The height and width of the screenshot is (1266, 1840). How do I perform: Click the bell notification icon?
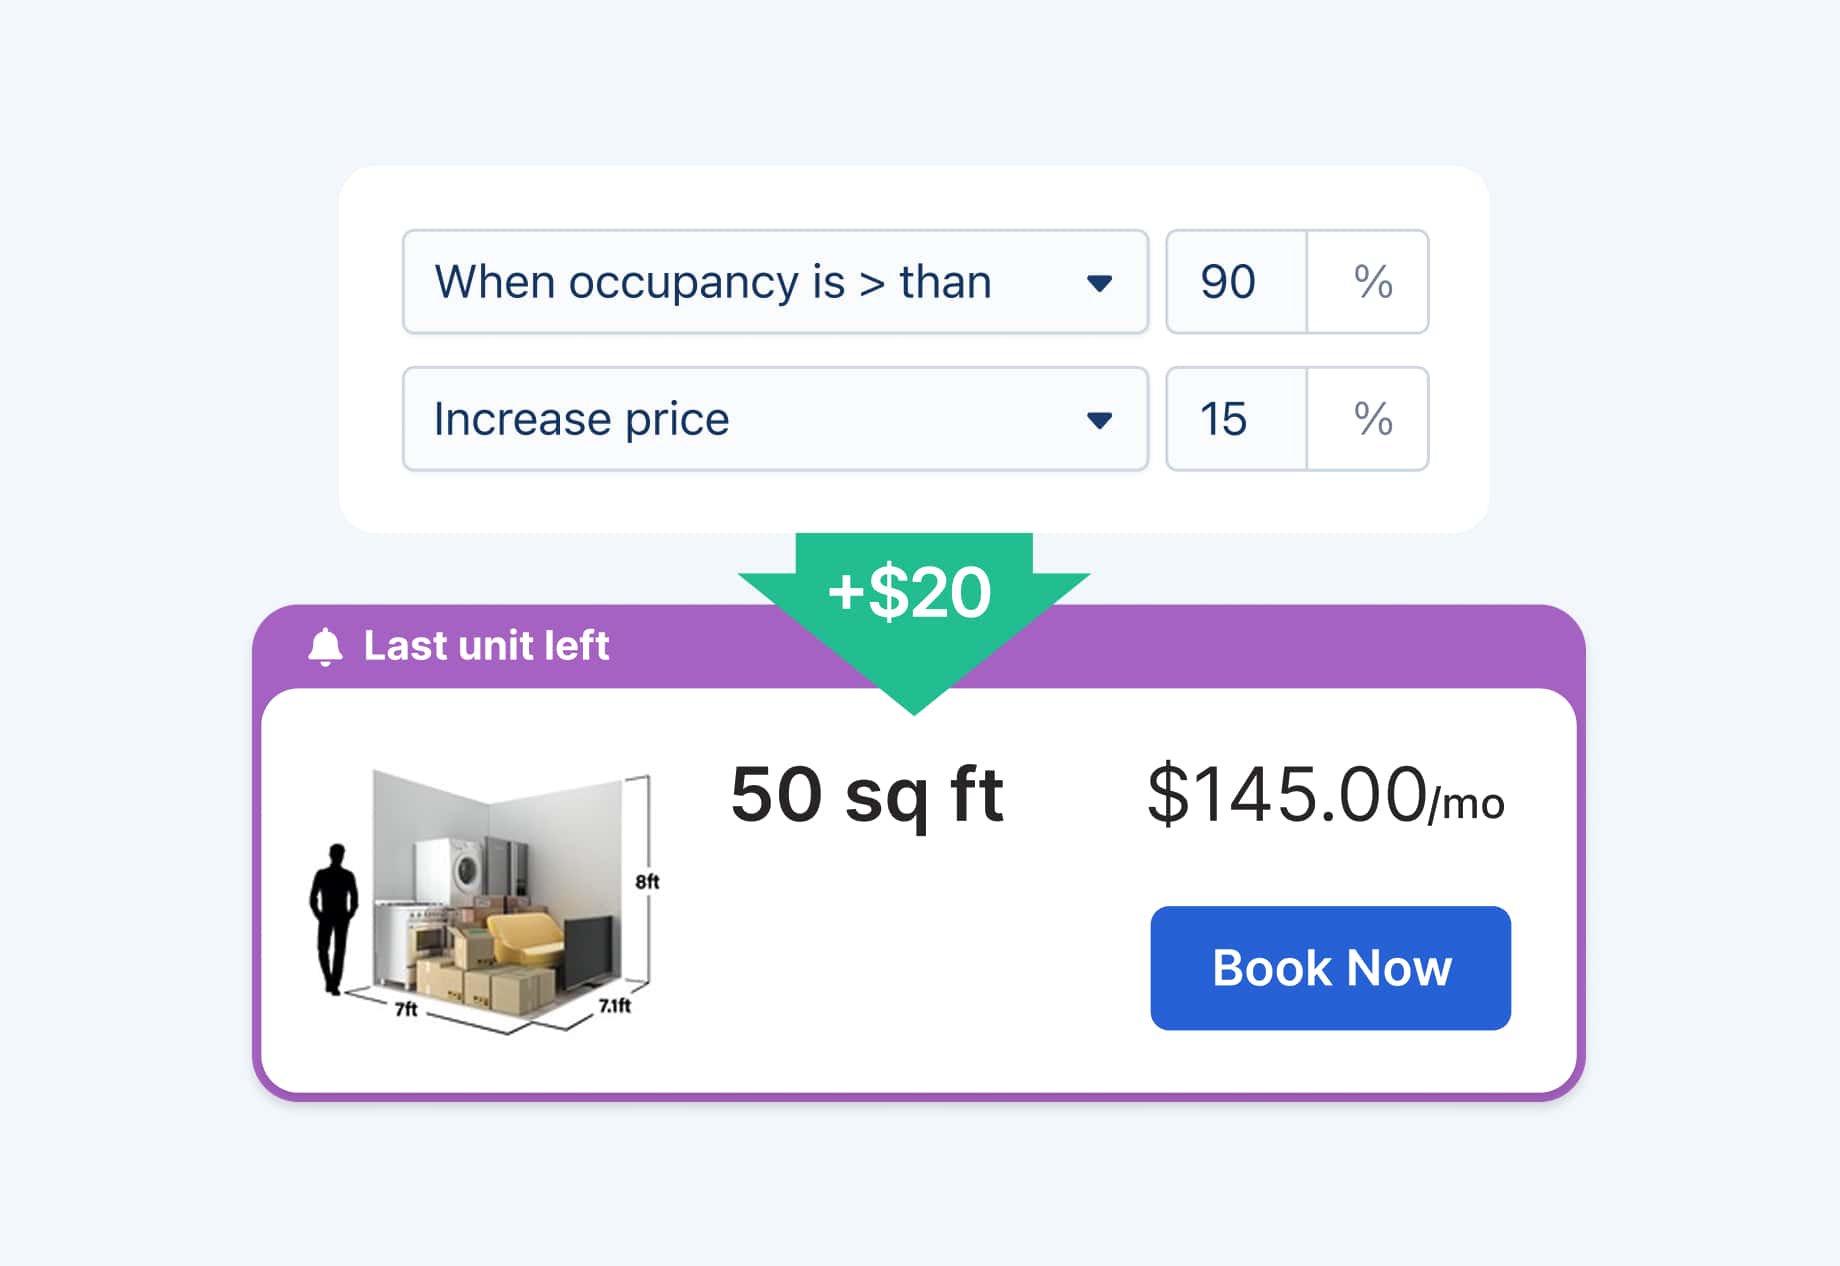coord(327,645)
